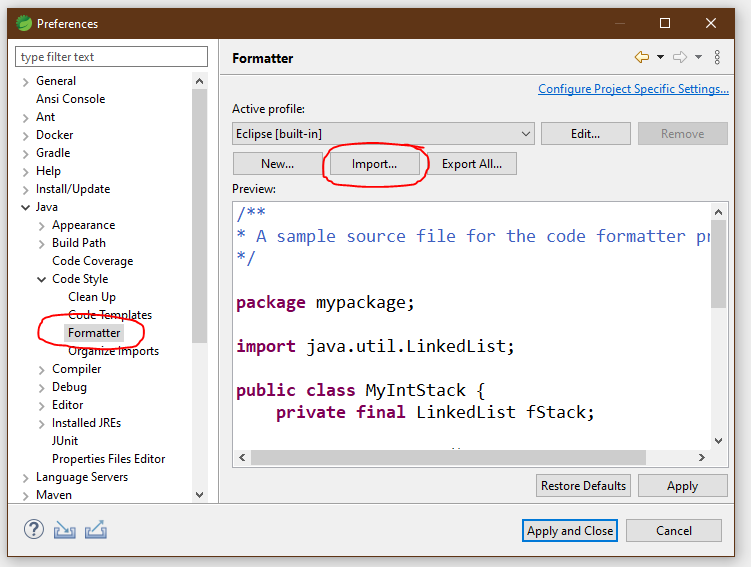Click the New... button

[278, 164]
